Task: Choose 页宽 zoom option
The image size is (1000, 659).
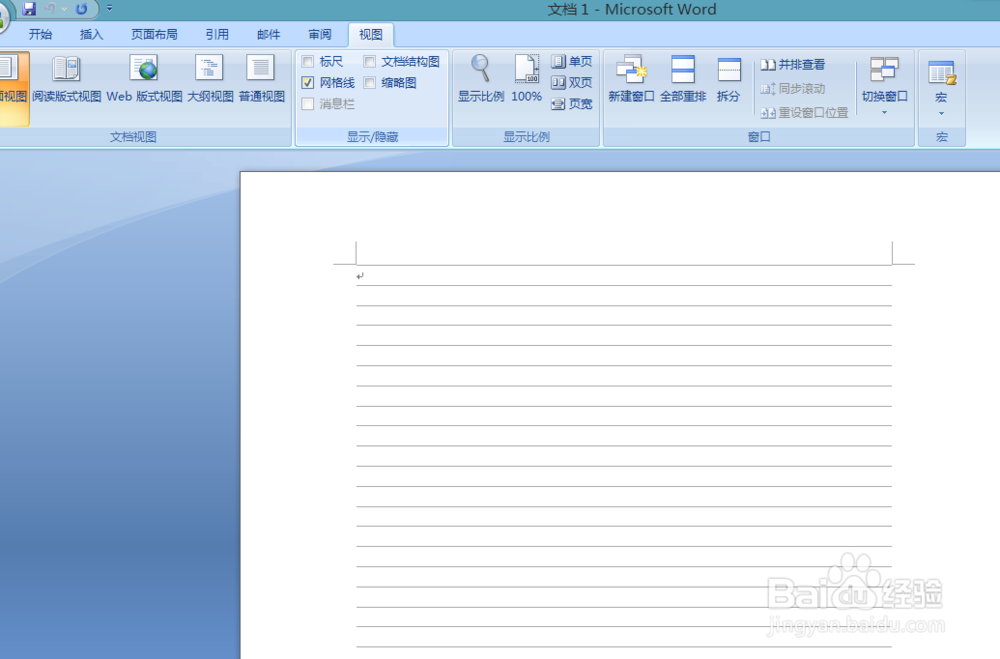Action: (x=572, y=104)
